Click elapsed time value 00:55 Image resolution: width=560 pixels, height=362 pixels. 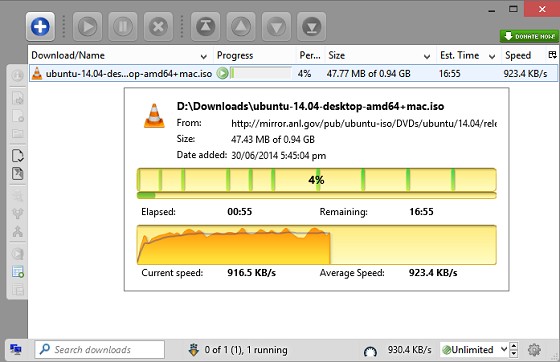tap(240, 212)
